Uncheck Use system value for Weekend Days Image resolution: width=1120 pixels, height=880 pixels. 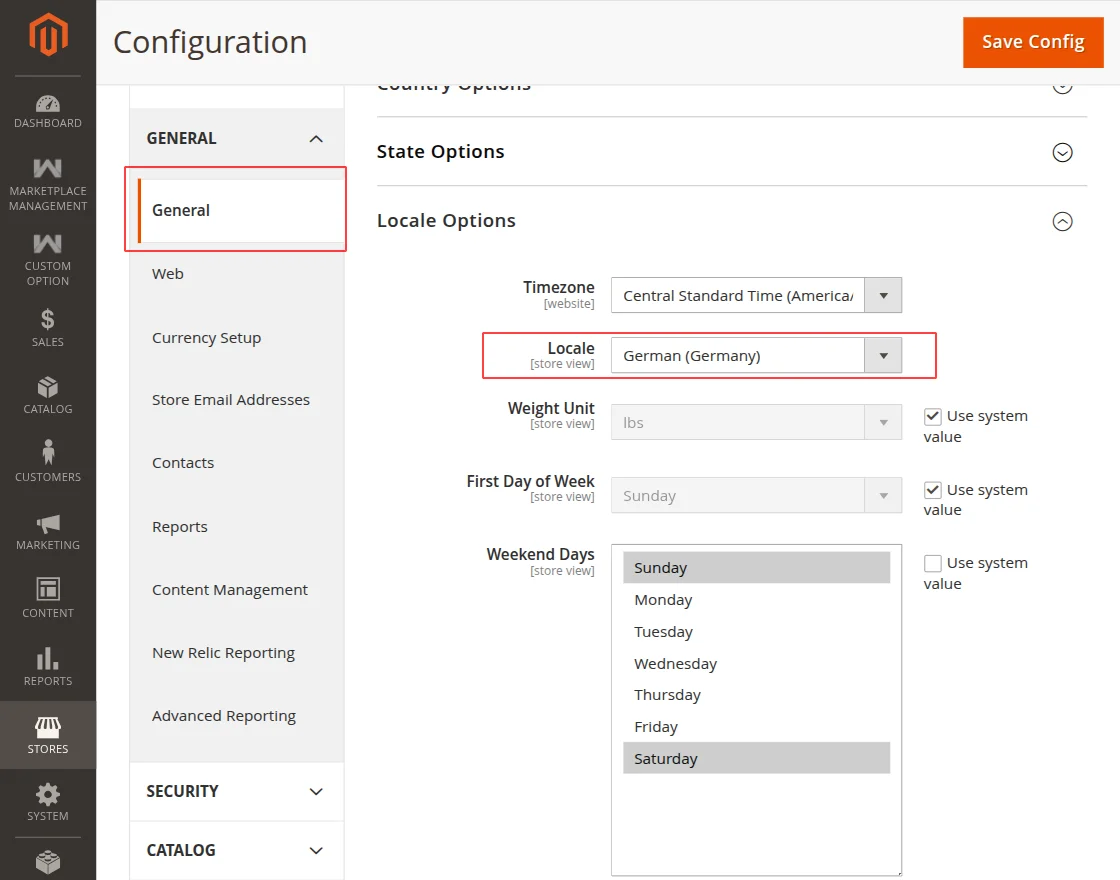point(935,562)
